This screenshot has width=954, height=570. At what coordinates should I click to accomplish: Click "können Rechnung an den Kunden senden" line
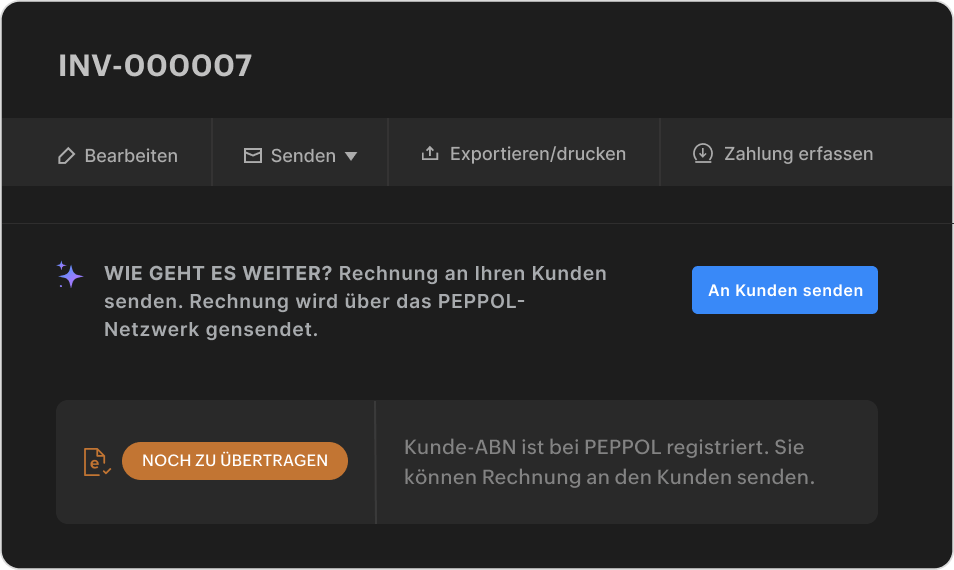(609, 478)
